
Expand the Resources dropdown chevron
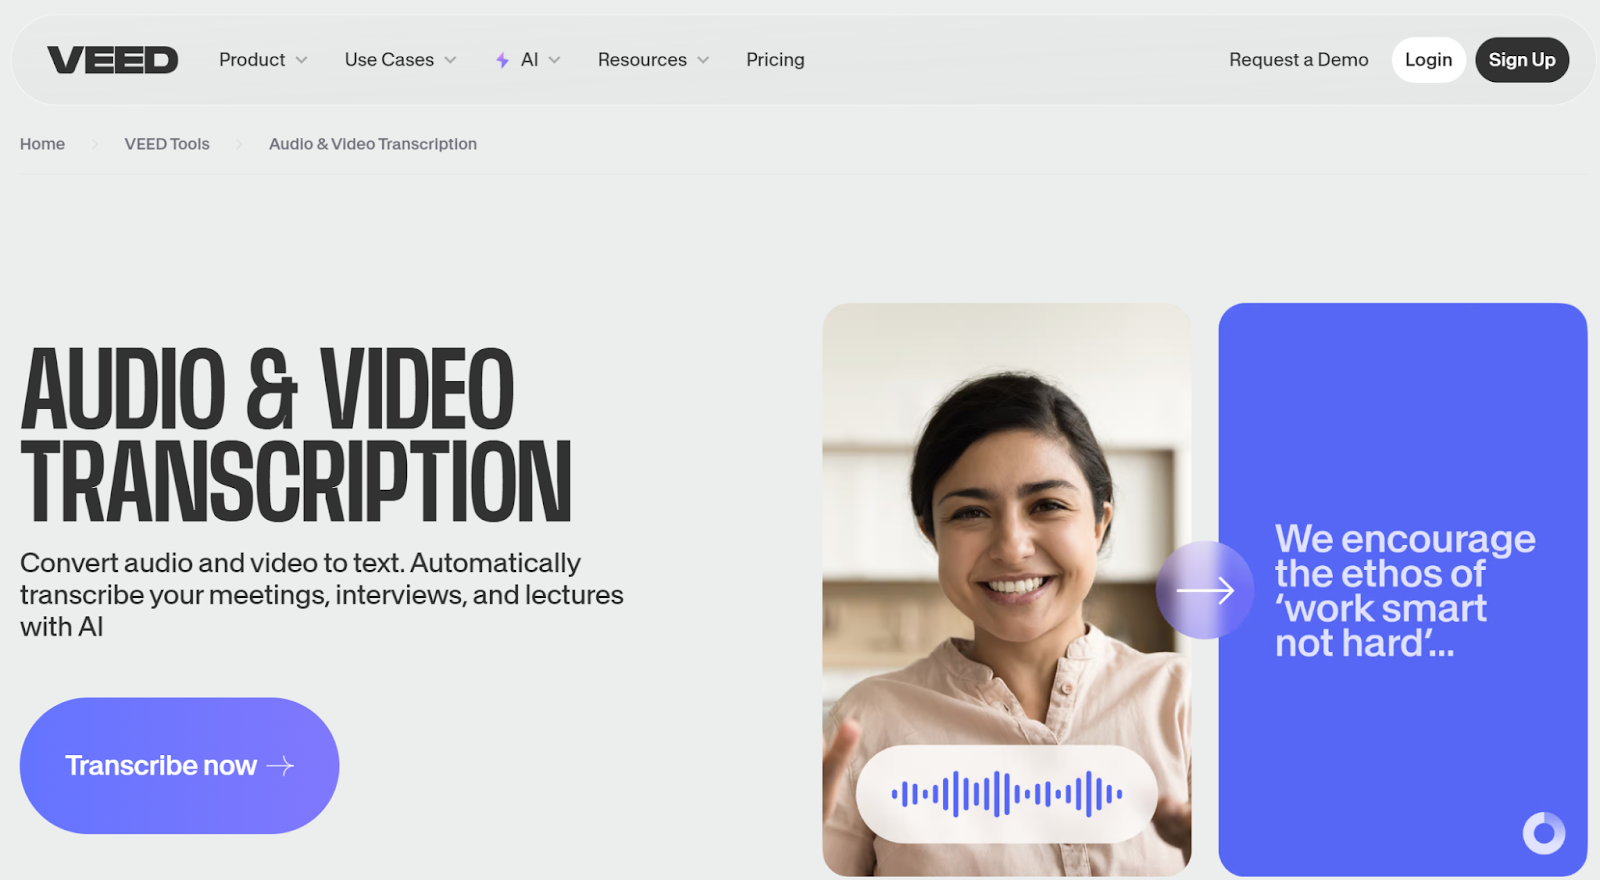[x=703, y=60]
